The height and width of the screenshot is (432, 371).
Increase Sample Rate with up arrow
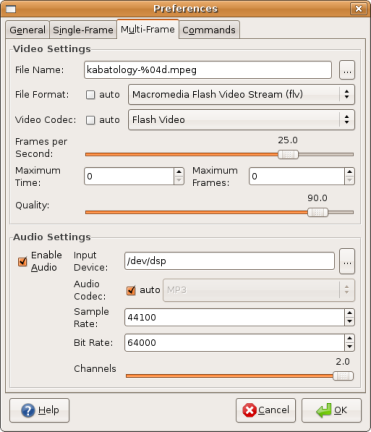pos(349,313)
